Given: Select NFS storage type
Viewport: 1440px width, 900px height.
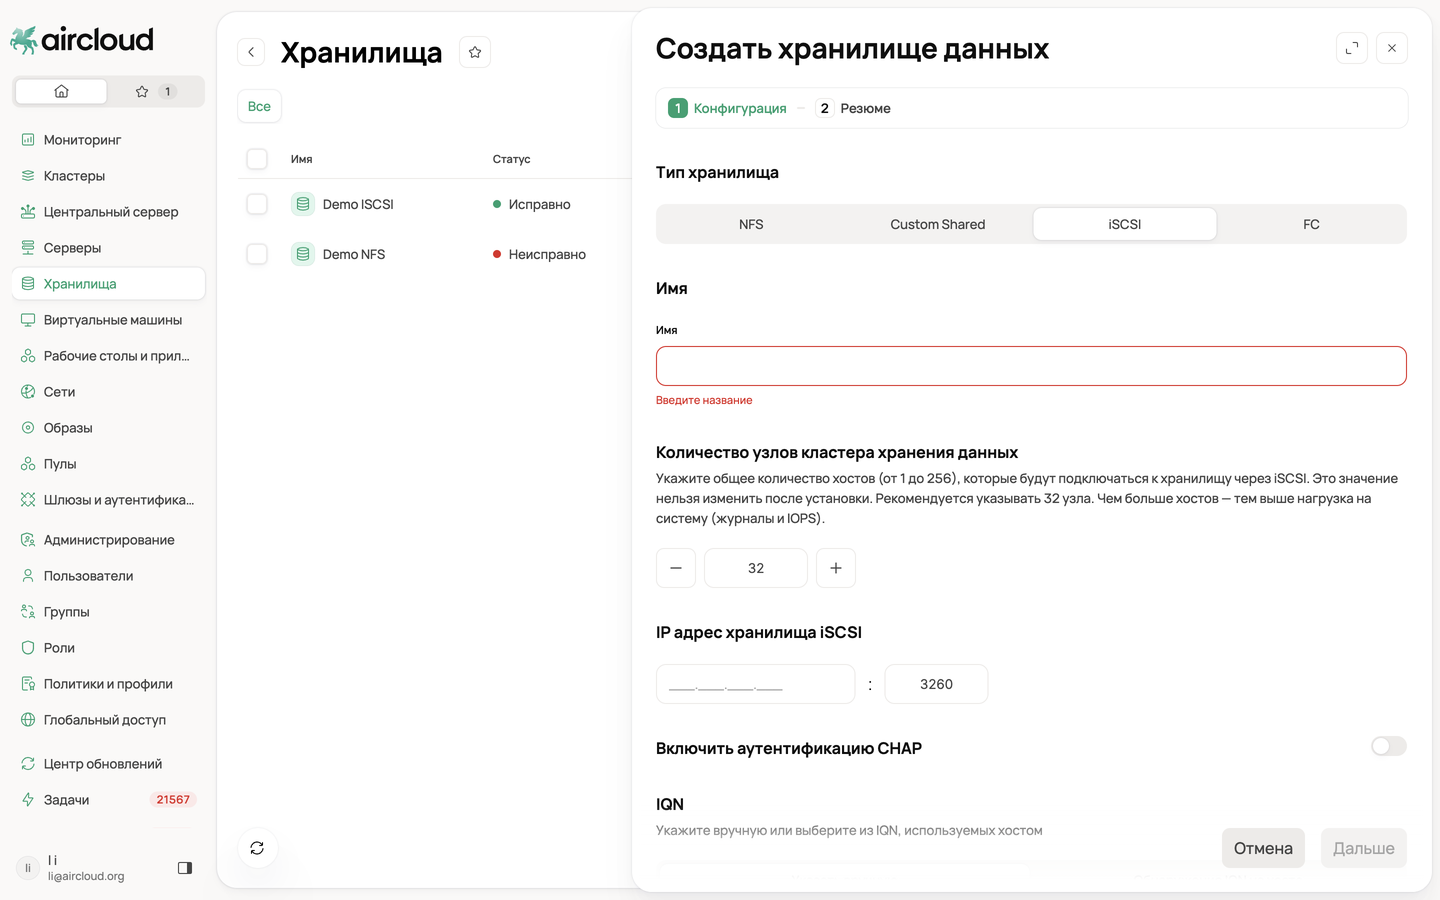Looking at the screenshot, I should pos(751,224).
